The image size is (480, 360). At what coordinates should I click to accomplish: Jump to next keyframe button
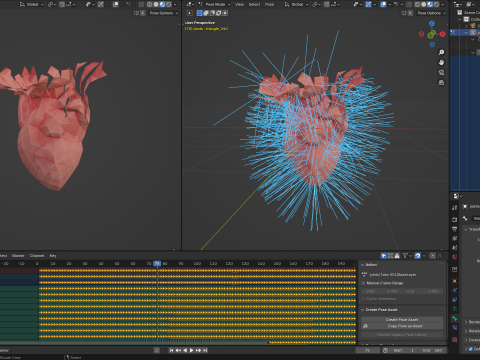199,350
